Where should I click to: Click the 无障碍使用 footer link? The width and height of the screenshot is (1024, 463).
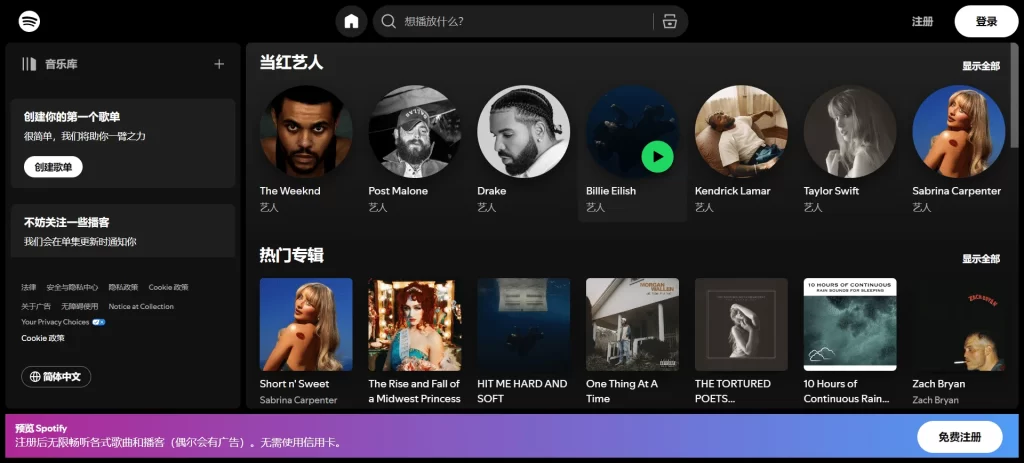(80, 306)
